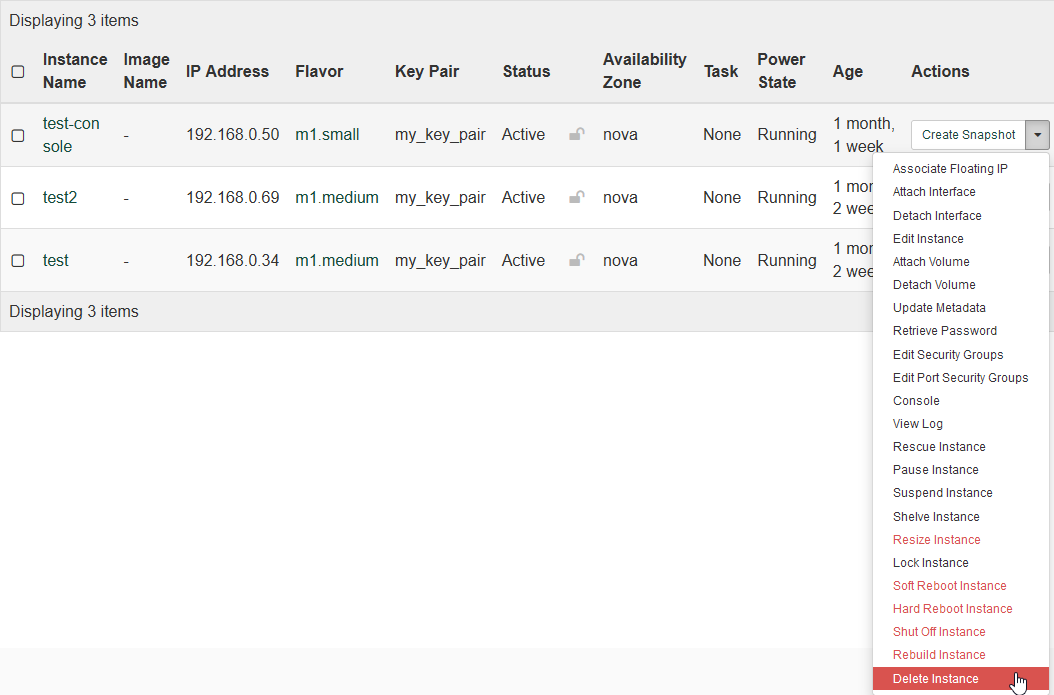1054x695 pixels.
Task: Choose Delete Instance from the menu
Action: (935, 679)
